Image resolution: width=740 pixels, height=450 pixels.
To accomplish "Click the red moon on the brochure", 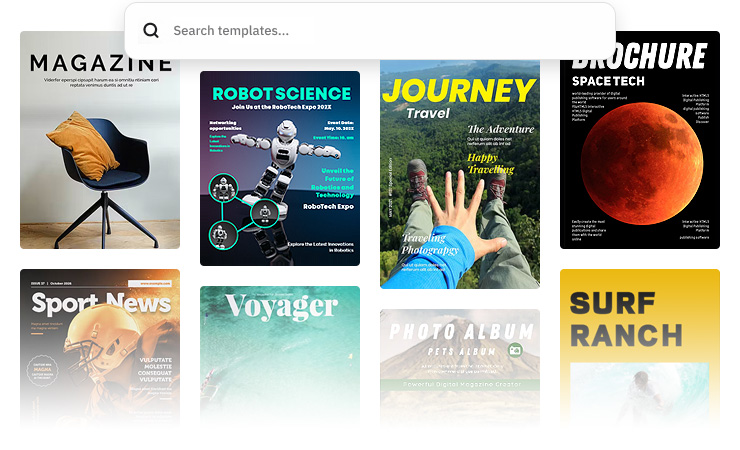I will [x=642, y=163].
